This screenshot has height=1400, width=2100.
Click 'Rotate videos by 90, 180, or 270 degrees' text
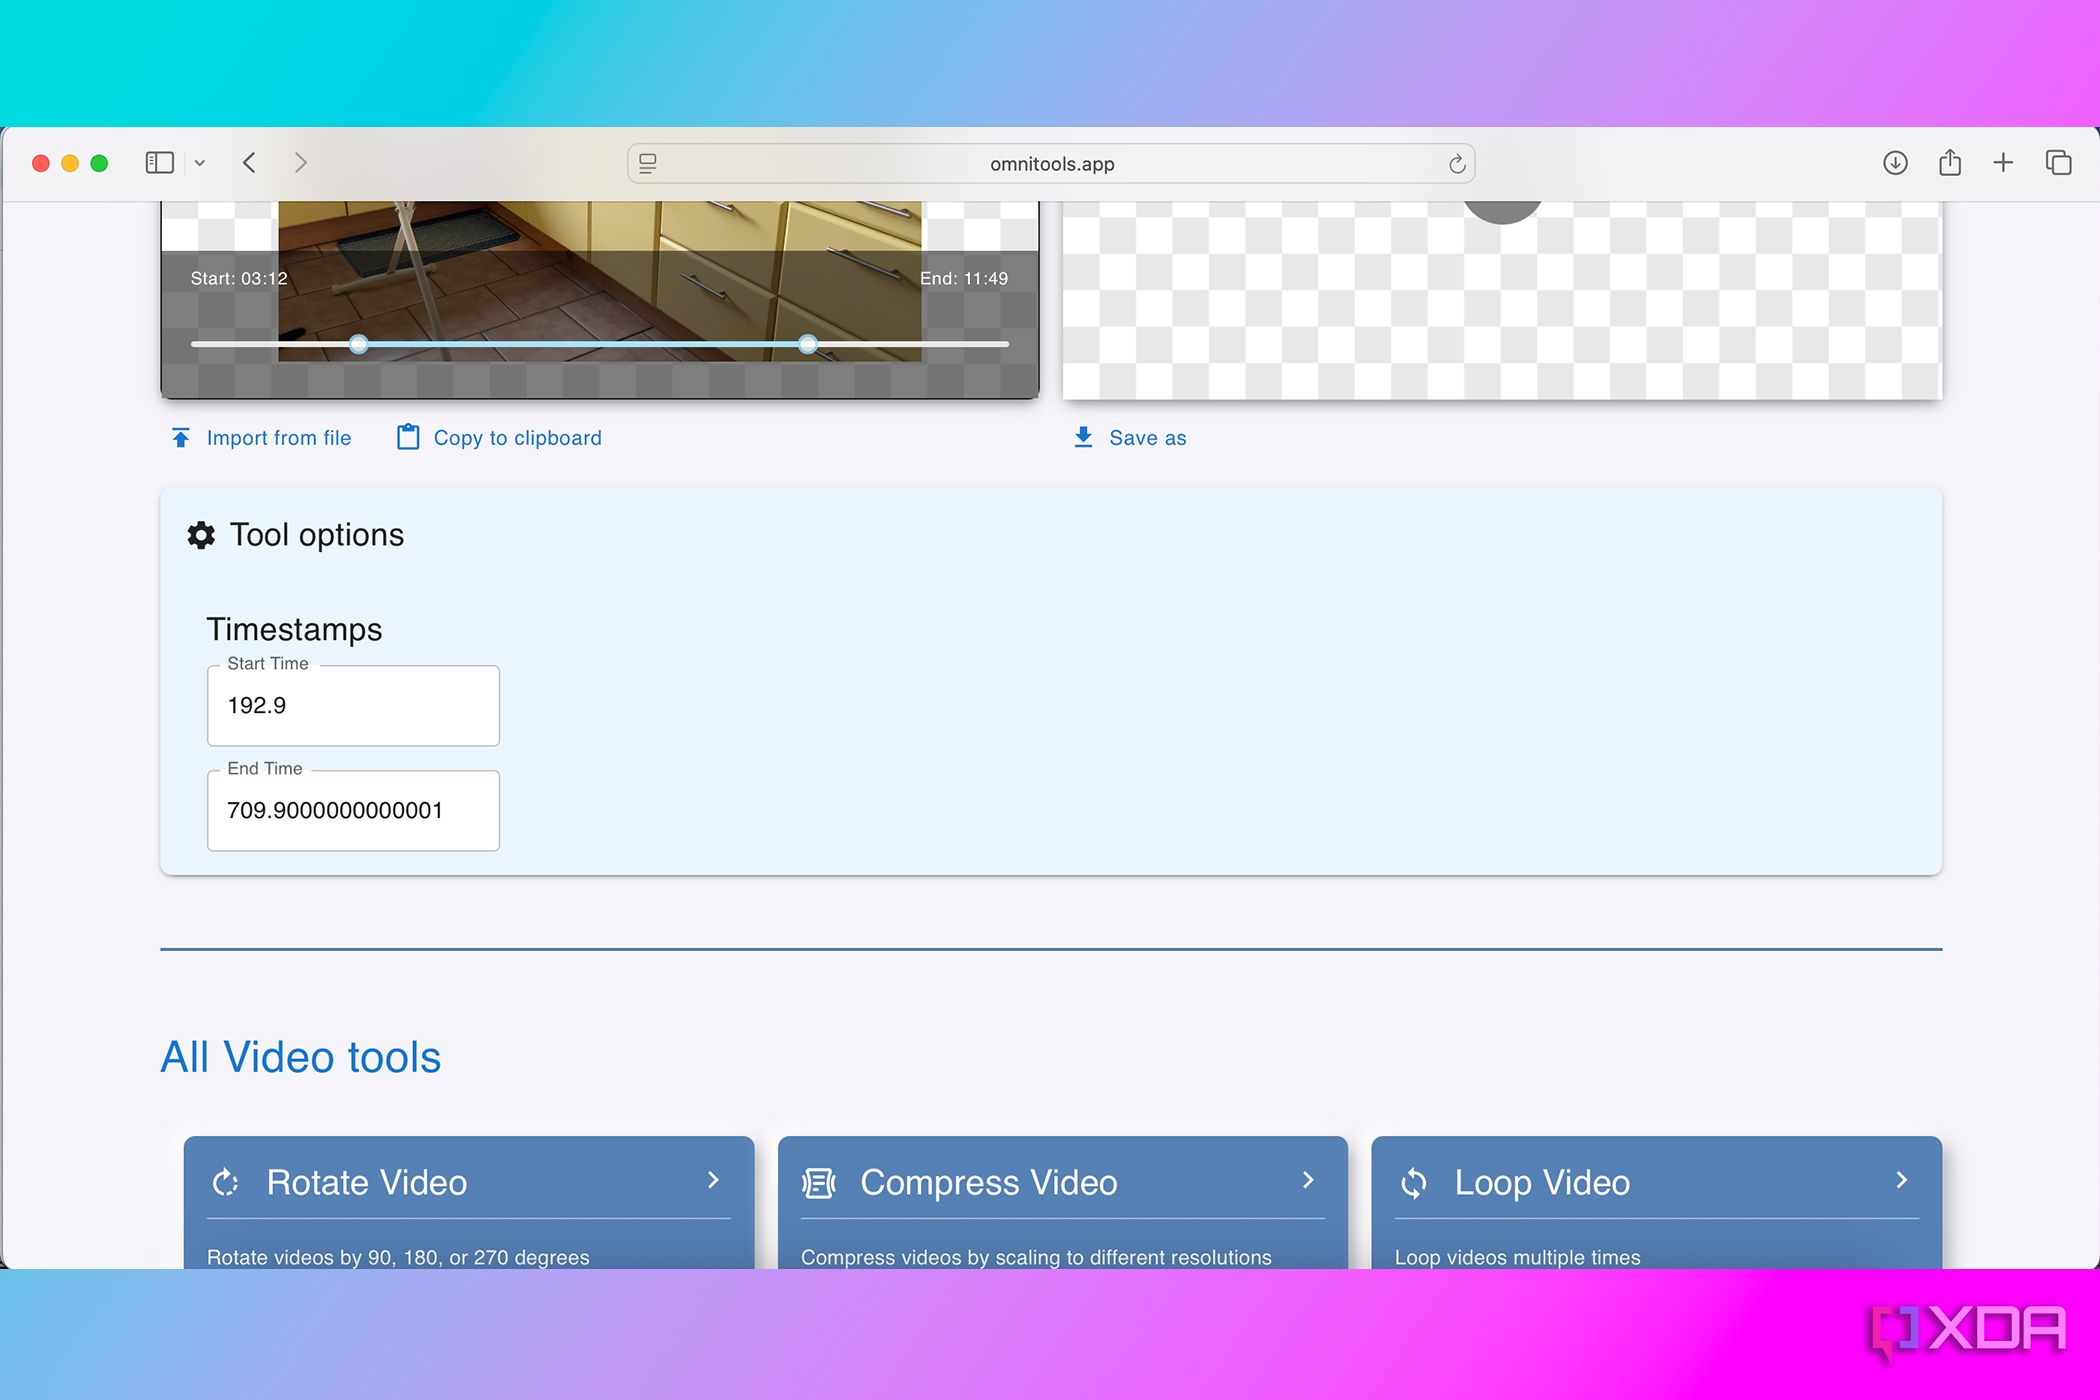pyautogui.click(x=398, y=1258)
